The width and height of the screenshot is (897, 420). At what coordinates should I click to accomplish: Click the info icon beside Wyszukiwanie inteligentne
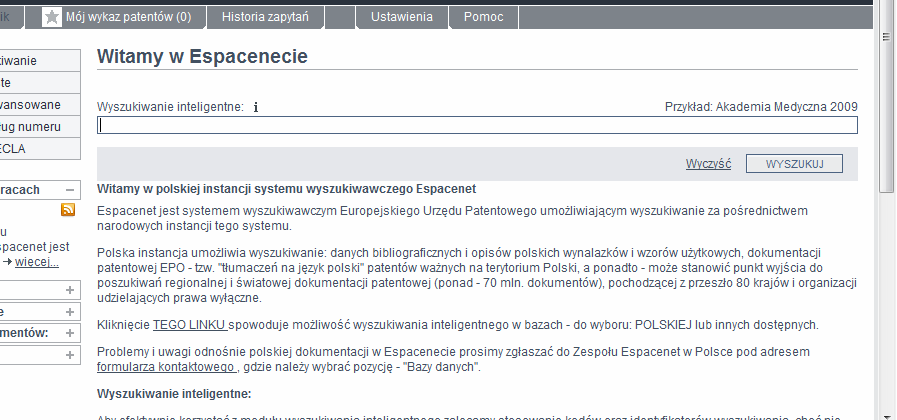point(256,107)
